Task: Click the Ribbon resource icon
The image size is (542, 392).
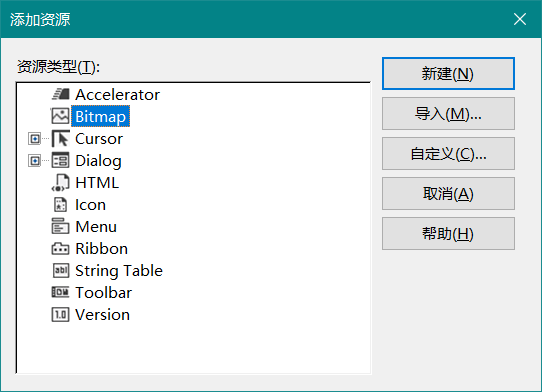Action: [x=60, y=249]
